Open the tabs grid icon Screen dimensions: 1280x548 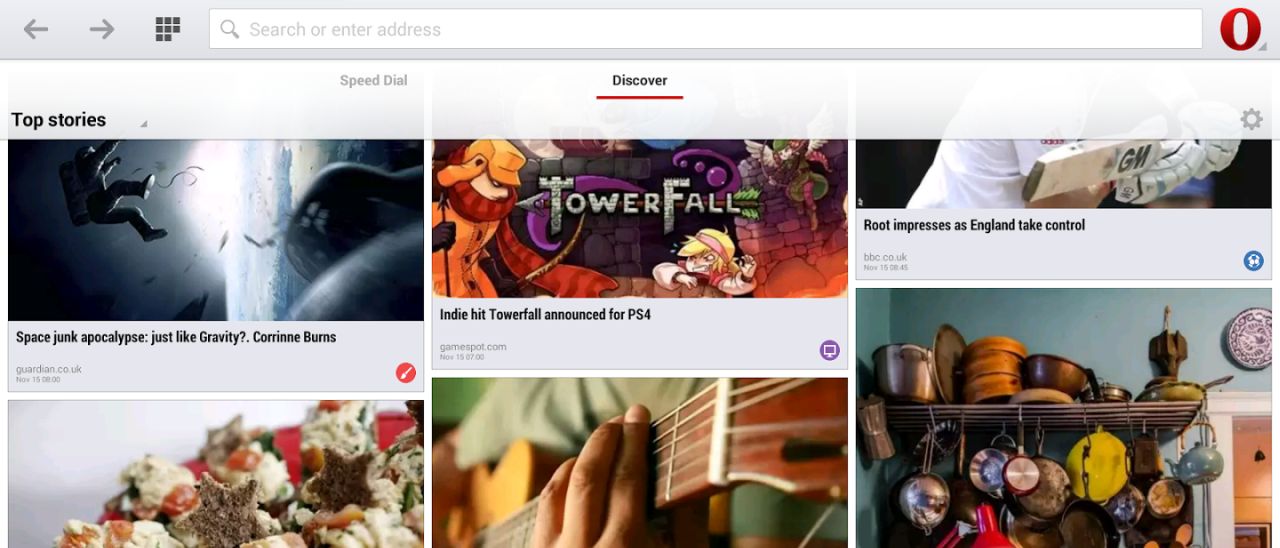coord(168,29)
